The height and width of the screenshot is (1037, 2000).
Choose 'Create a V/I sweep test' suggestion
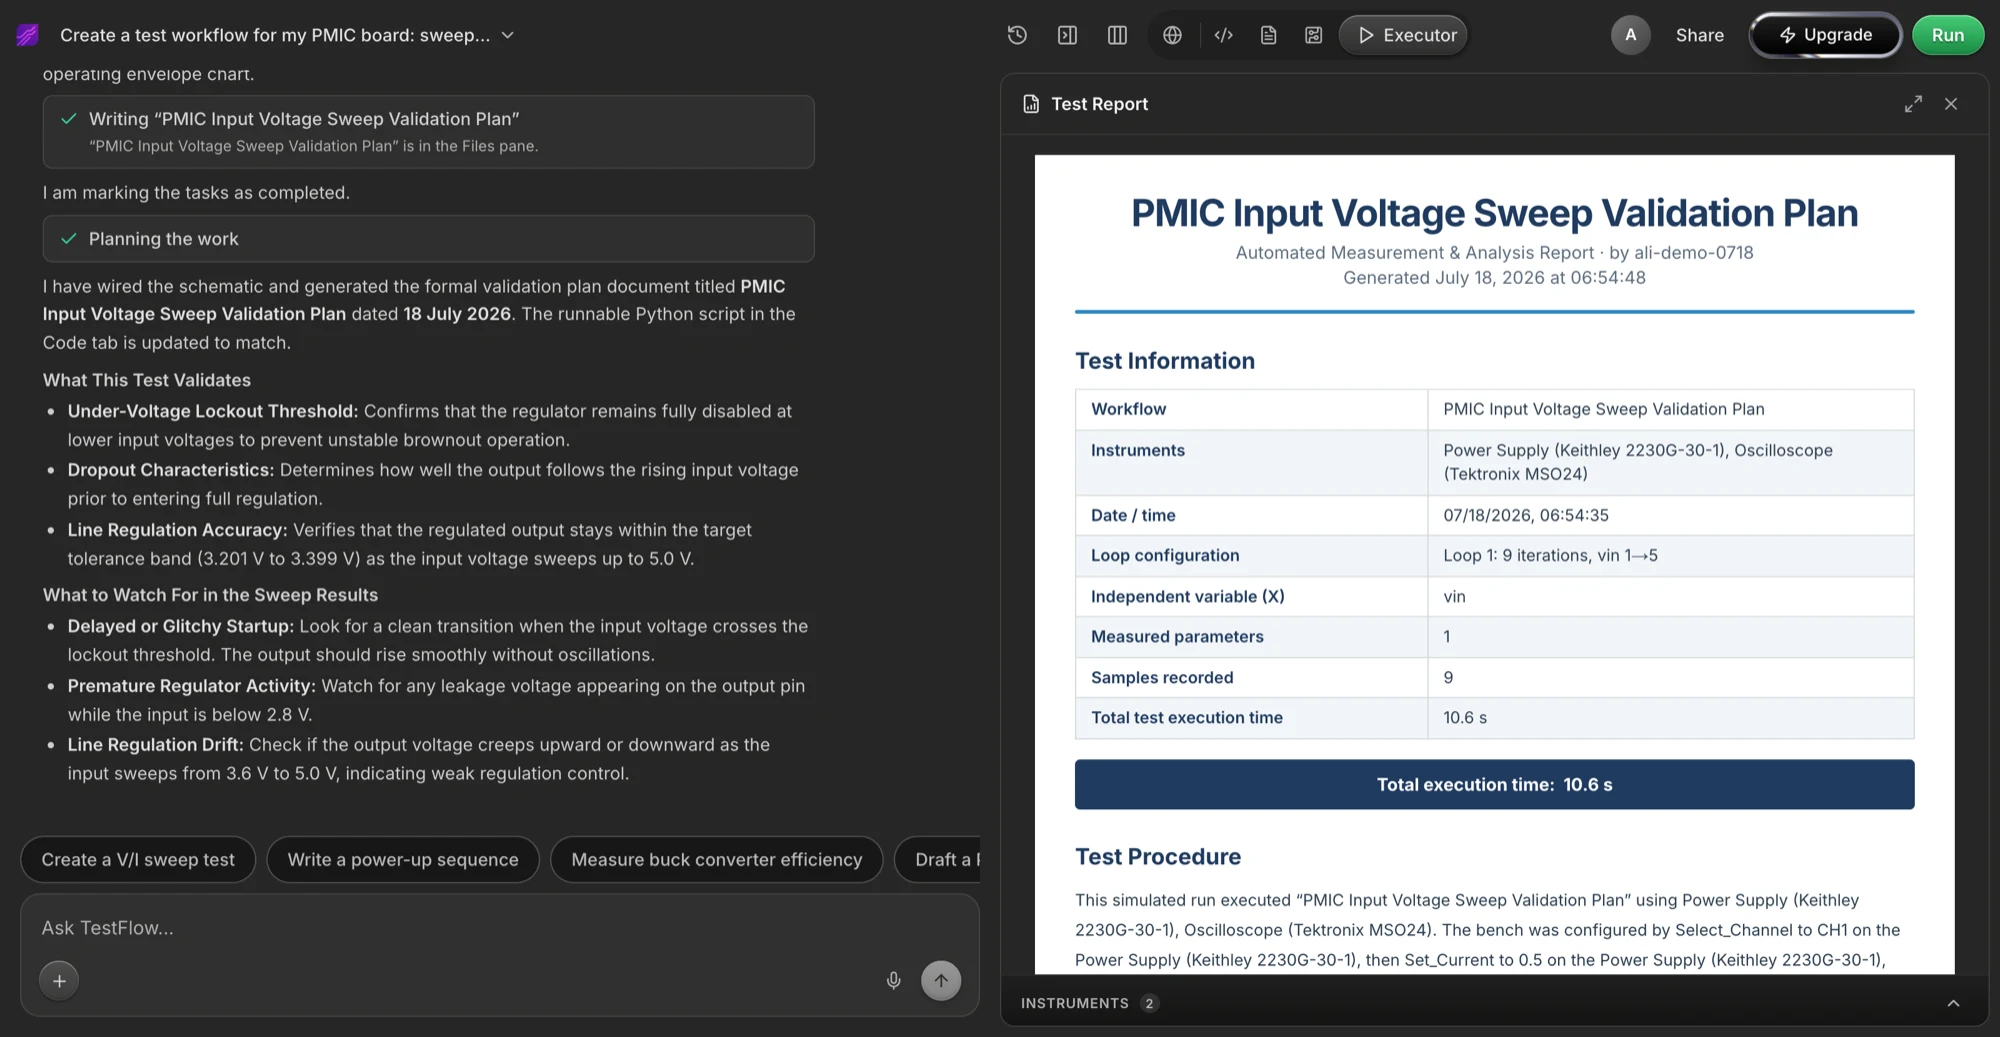tap(138, 860)
